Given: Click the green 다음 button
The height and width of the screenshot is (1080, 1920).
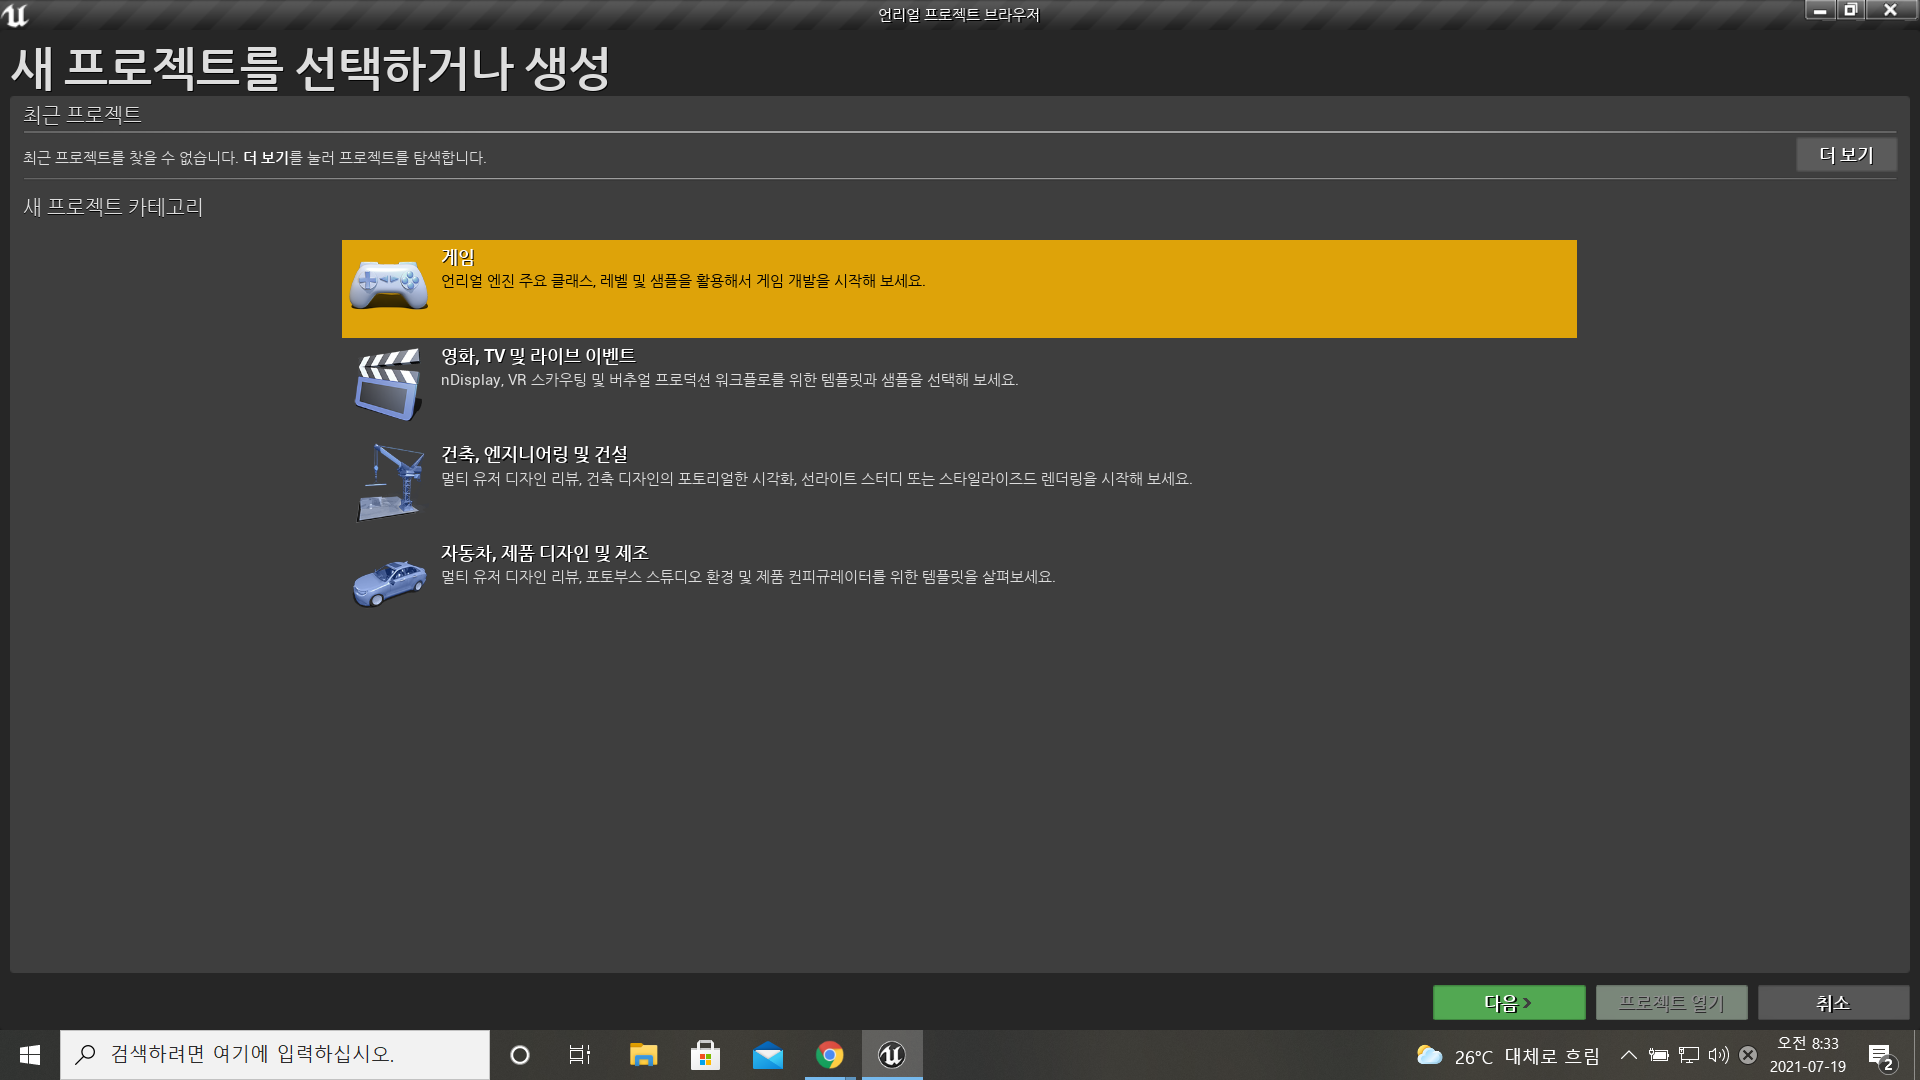Looking at the screenshot, I should 1508,1002.
